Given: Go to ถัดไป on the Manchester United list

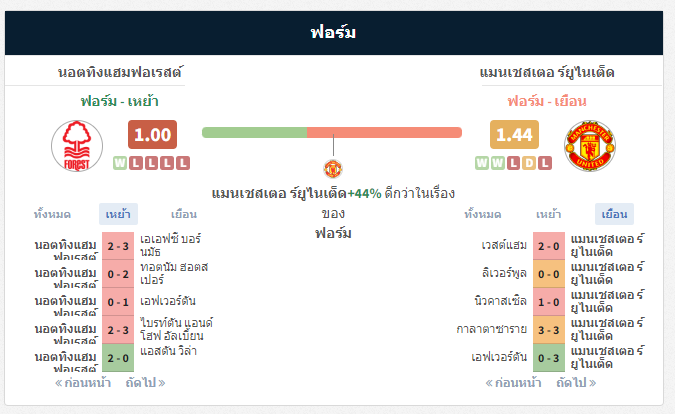Looking at the screenshot, I should point(576,383).
